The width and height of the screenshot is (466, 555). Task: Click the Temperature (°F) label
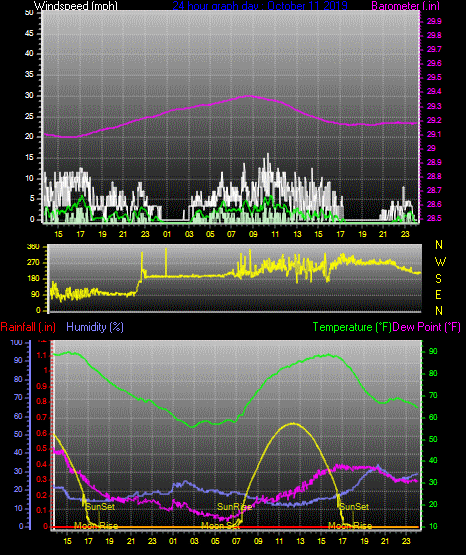tap(352, 327)
